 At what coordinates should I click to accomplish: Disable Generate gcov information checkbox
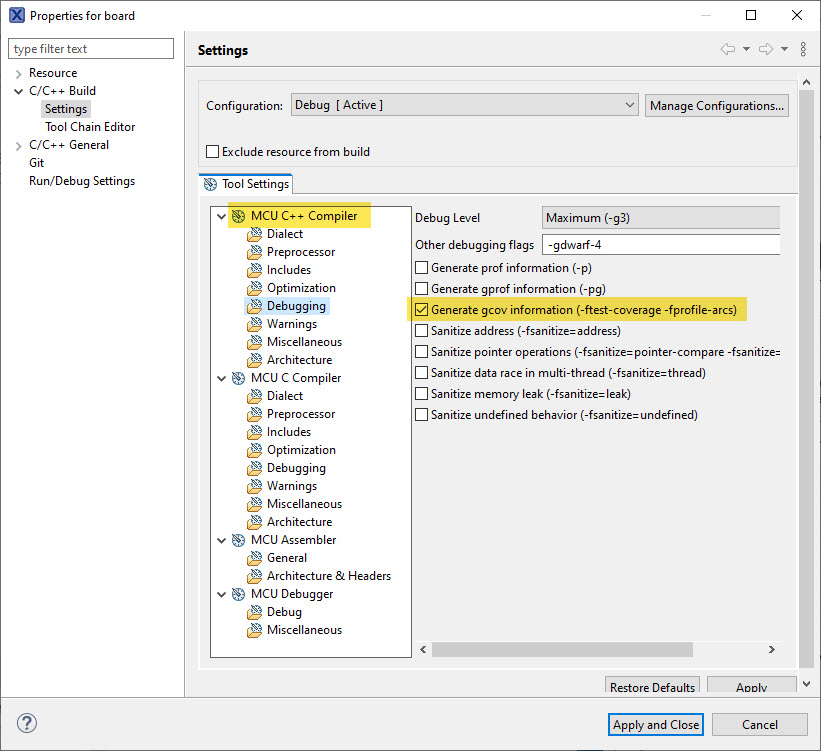coord(422,310)
